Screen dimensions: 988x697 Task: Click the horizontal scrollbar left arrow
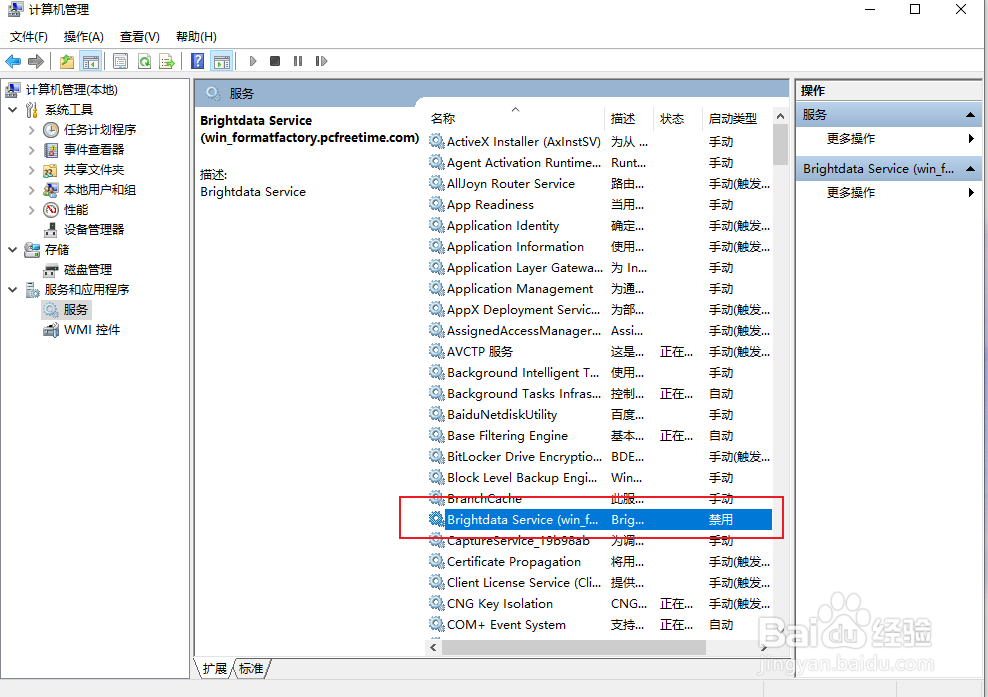point(434,647)
